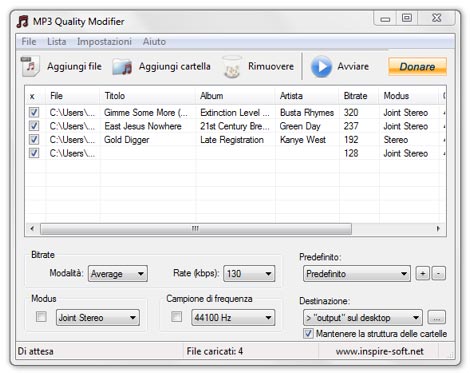The height and width of the screenshot is (373, 470).
Task: Click the Aggiungi file music note icon
Action: [30, 66]
